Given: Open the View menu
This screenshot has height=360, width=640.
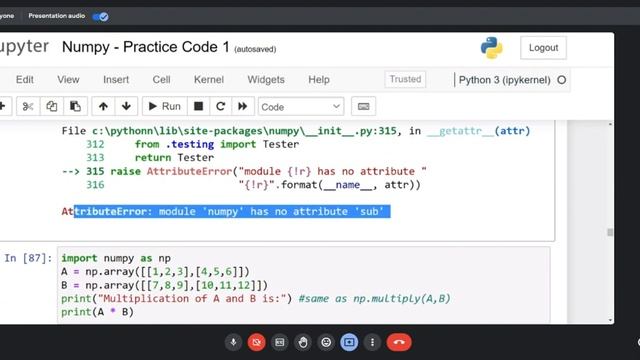Looking at the screenshot, I should click(68, 80).
